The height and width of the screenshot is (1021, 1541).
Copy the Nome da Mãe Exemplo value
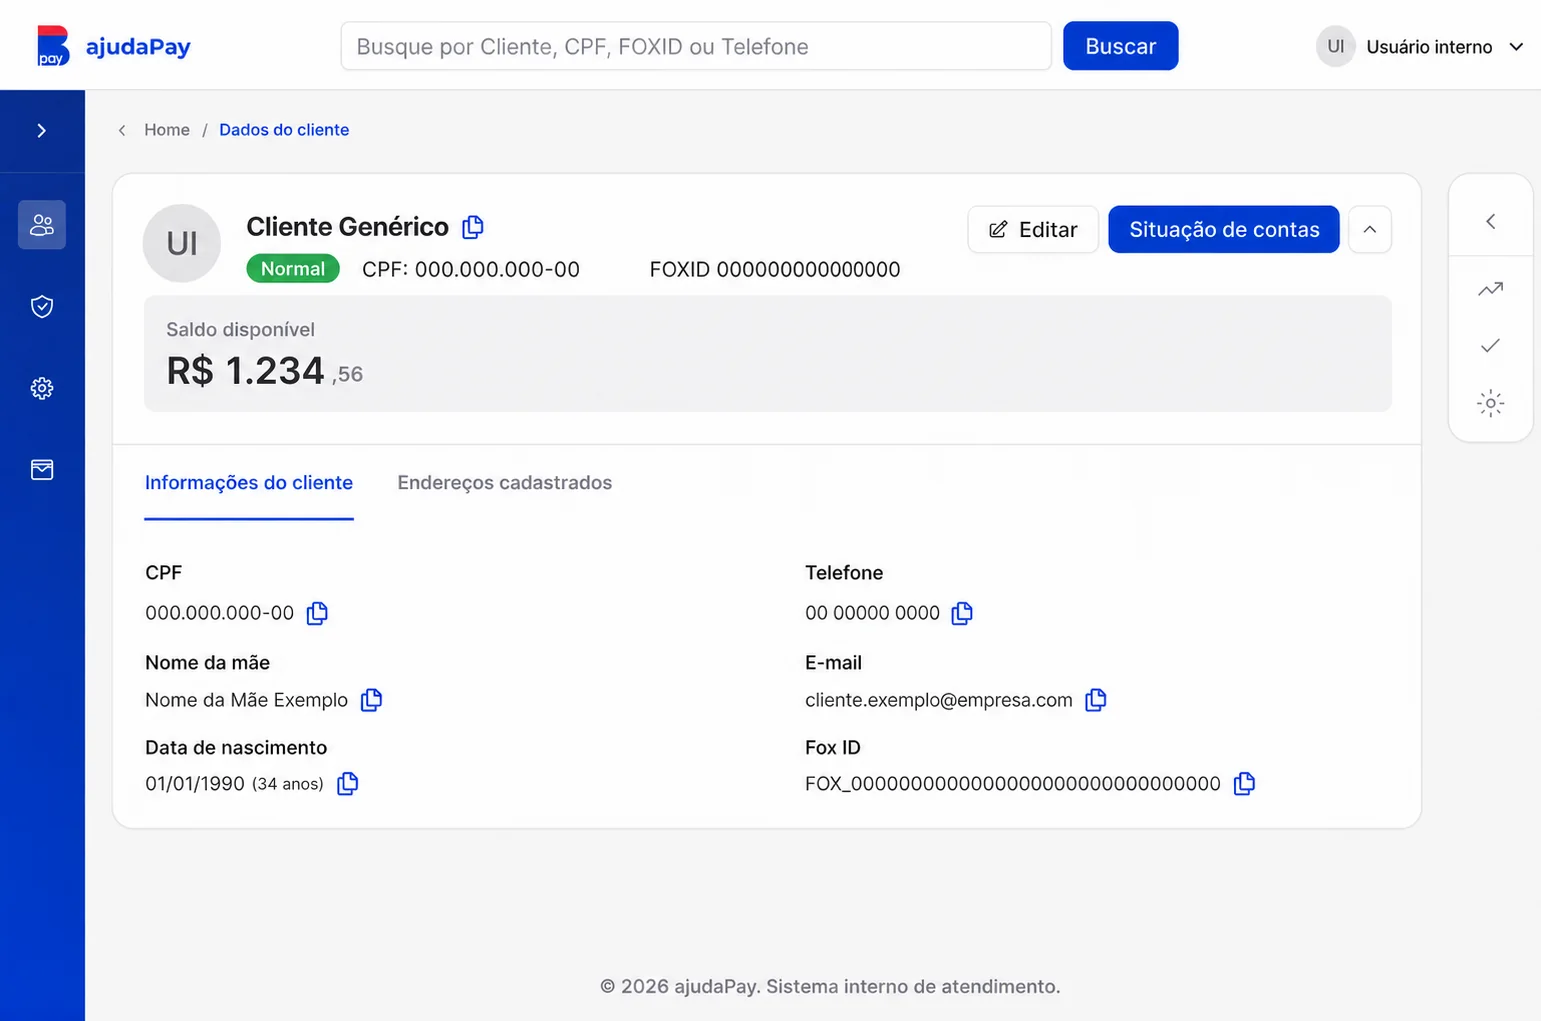(371, 700)
